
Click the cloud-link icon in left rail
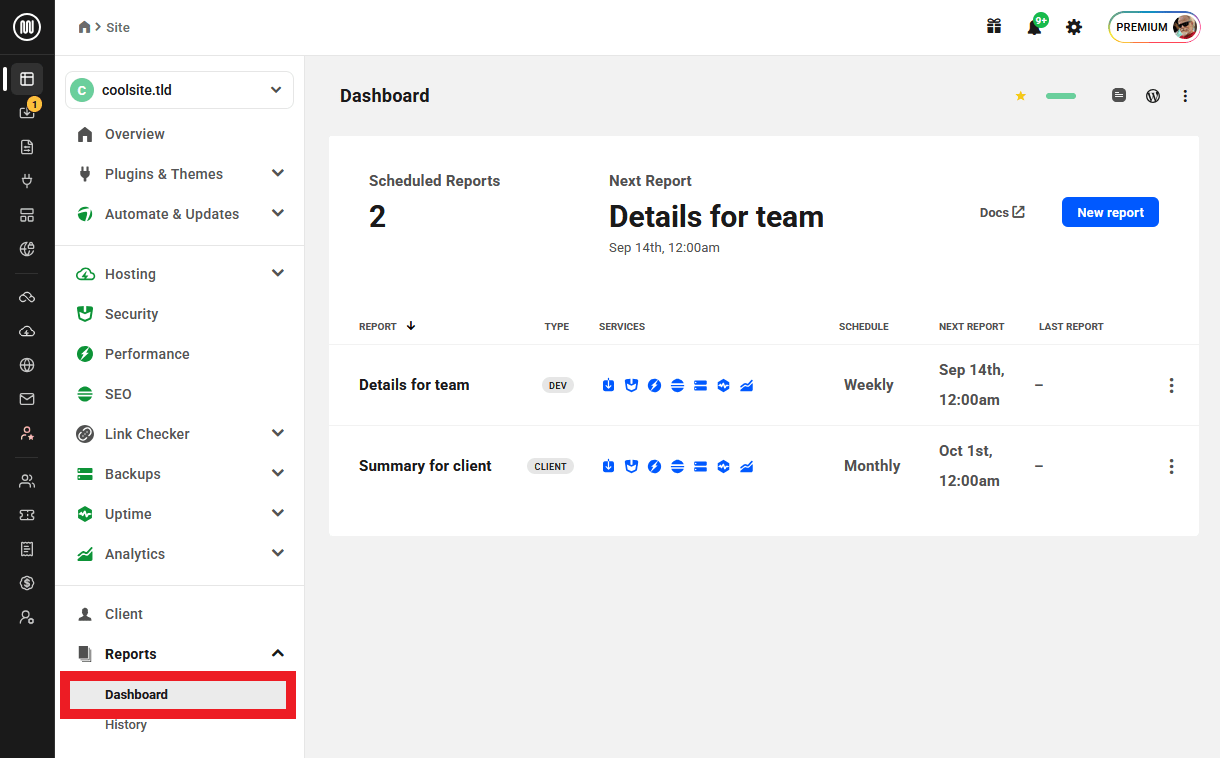(x=27, y=297)
